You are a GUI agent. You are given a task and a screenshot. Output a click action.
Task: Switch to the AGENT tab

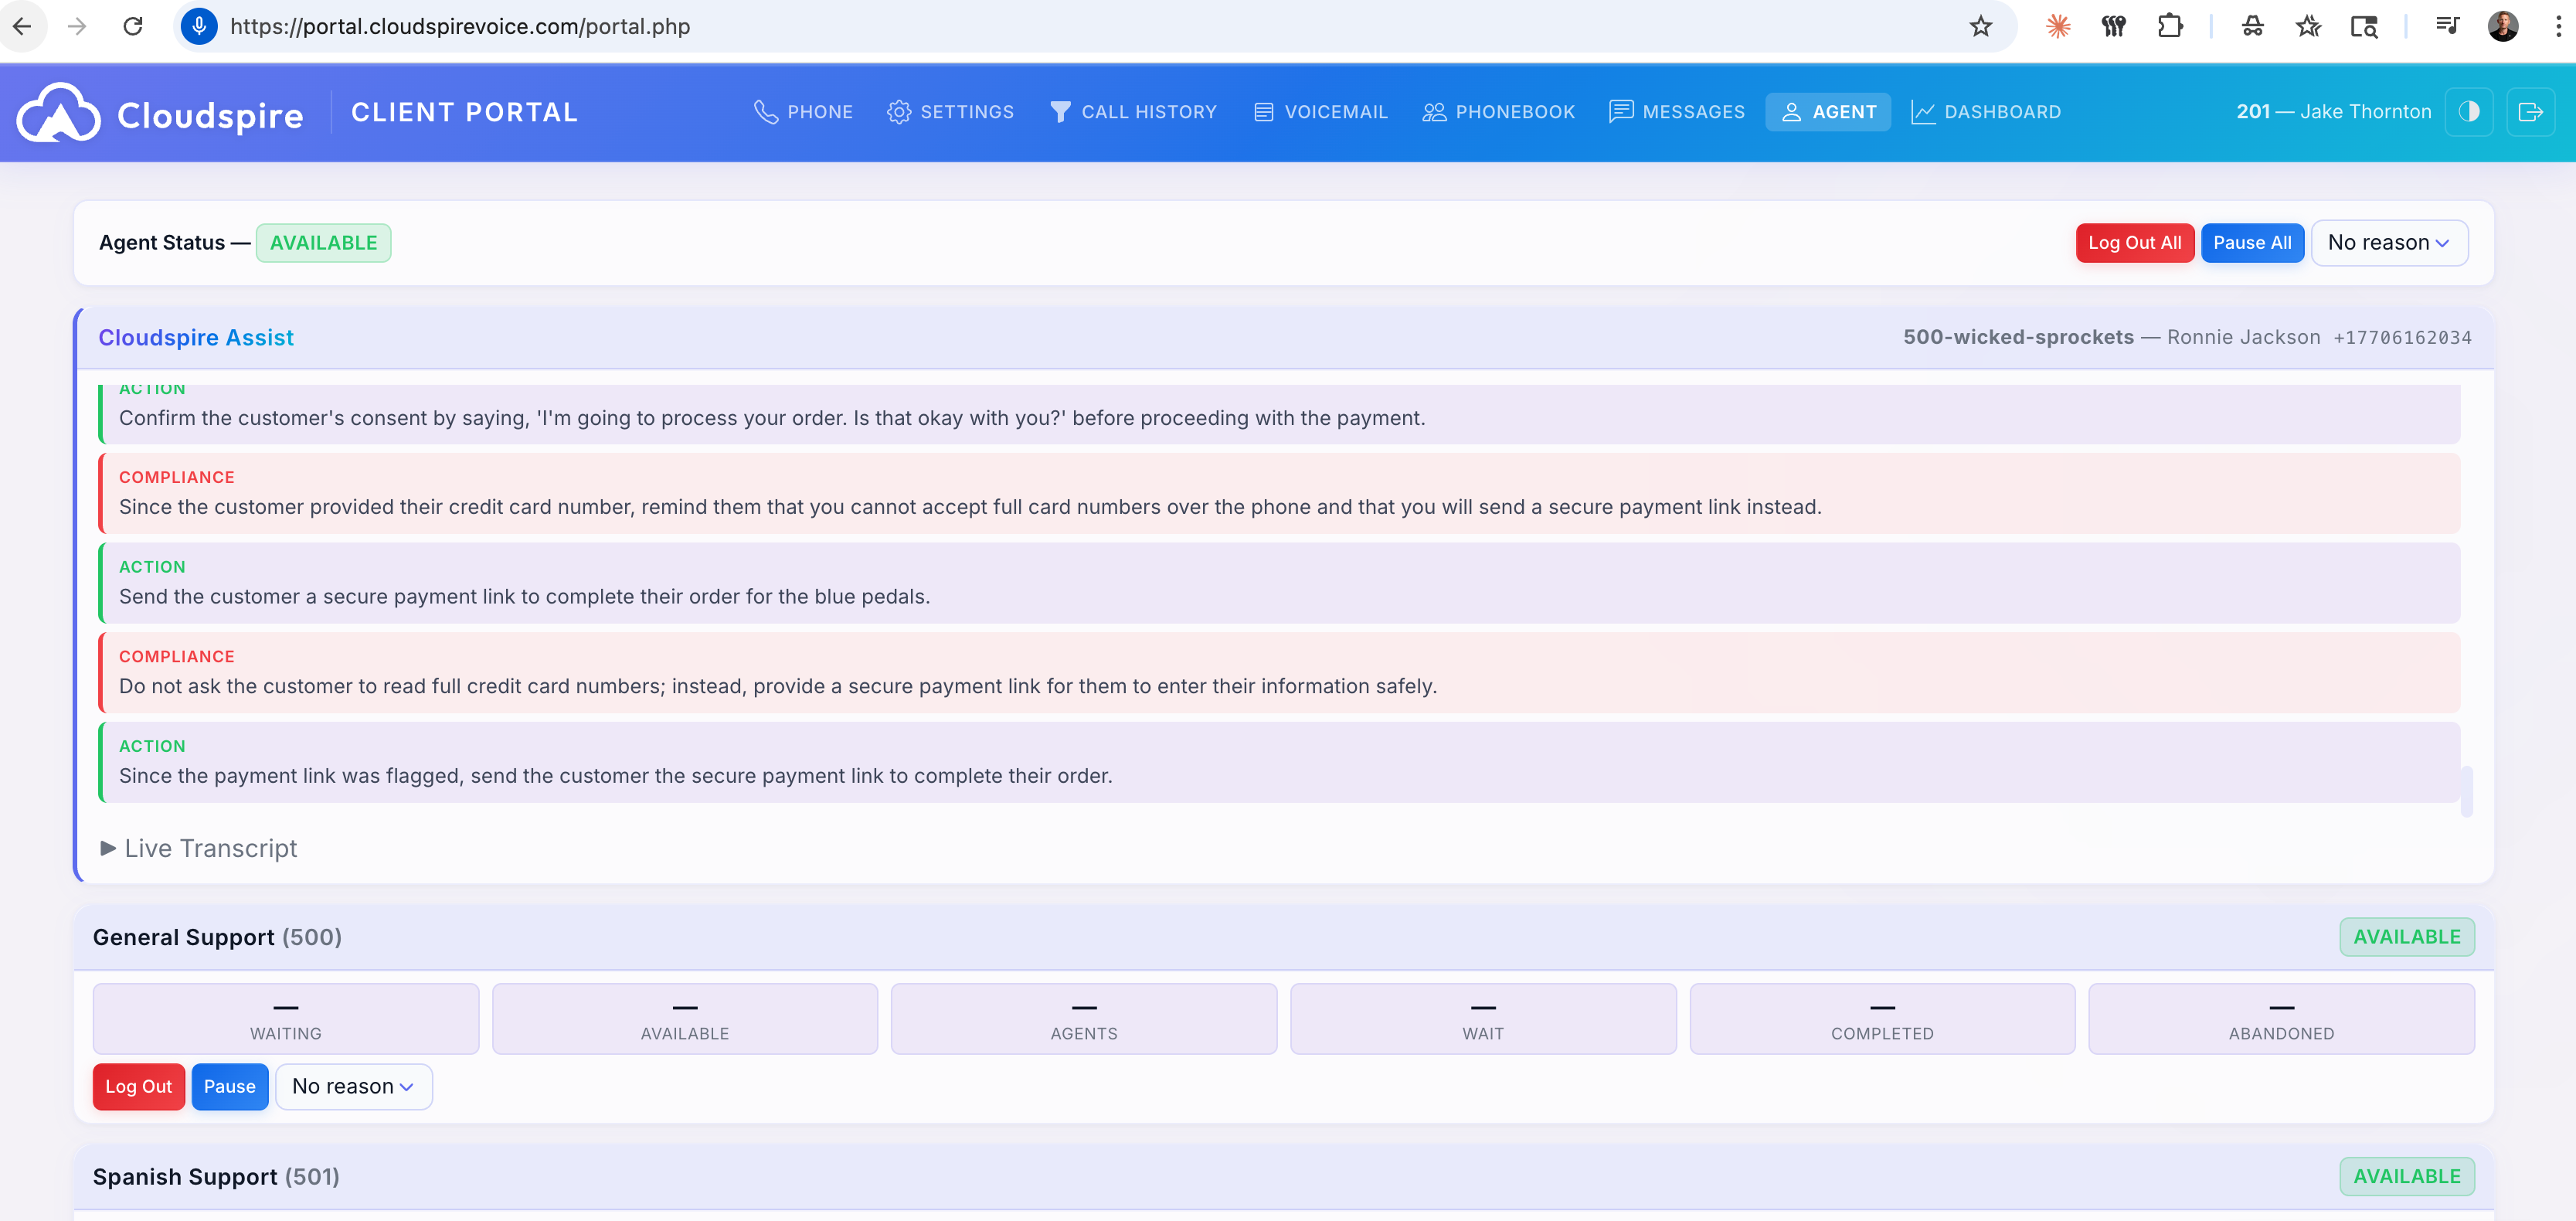pyautogui.click(x=1828, y=111)
